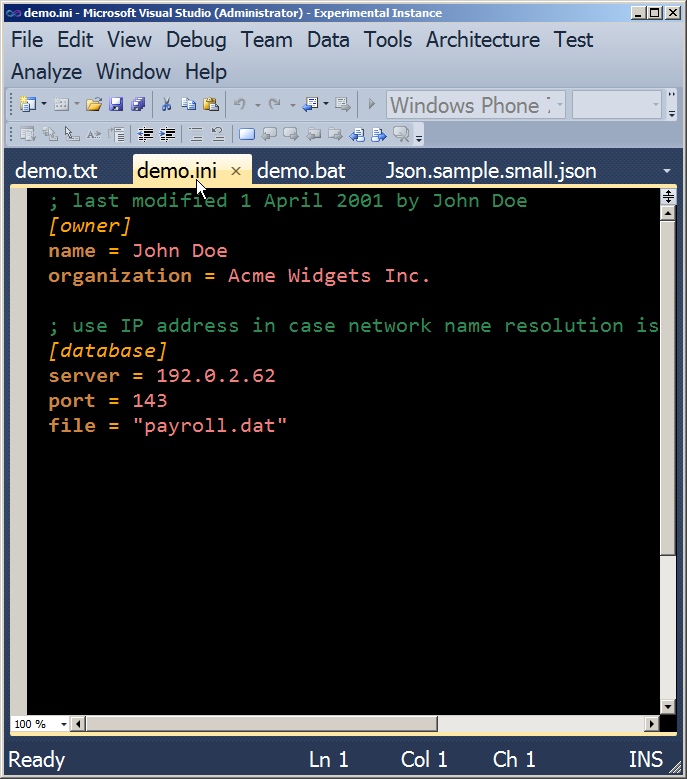Open the empty solution configuration combo box
The width and height of the screenshot is (687, 779).
click(x=616, y=104)
